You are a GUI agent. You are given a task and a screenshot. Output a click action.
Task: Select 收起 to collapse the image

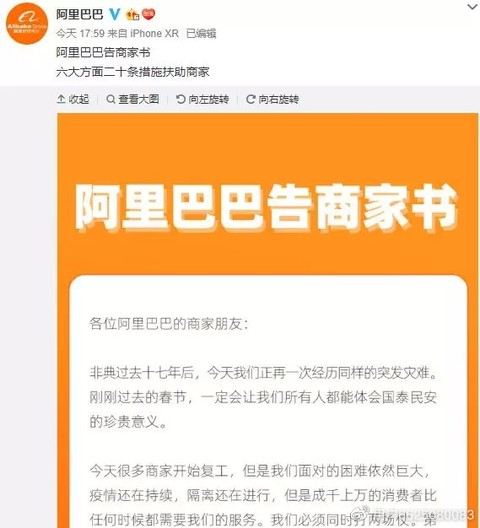pyautogui.click(x=79, y=99)
